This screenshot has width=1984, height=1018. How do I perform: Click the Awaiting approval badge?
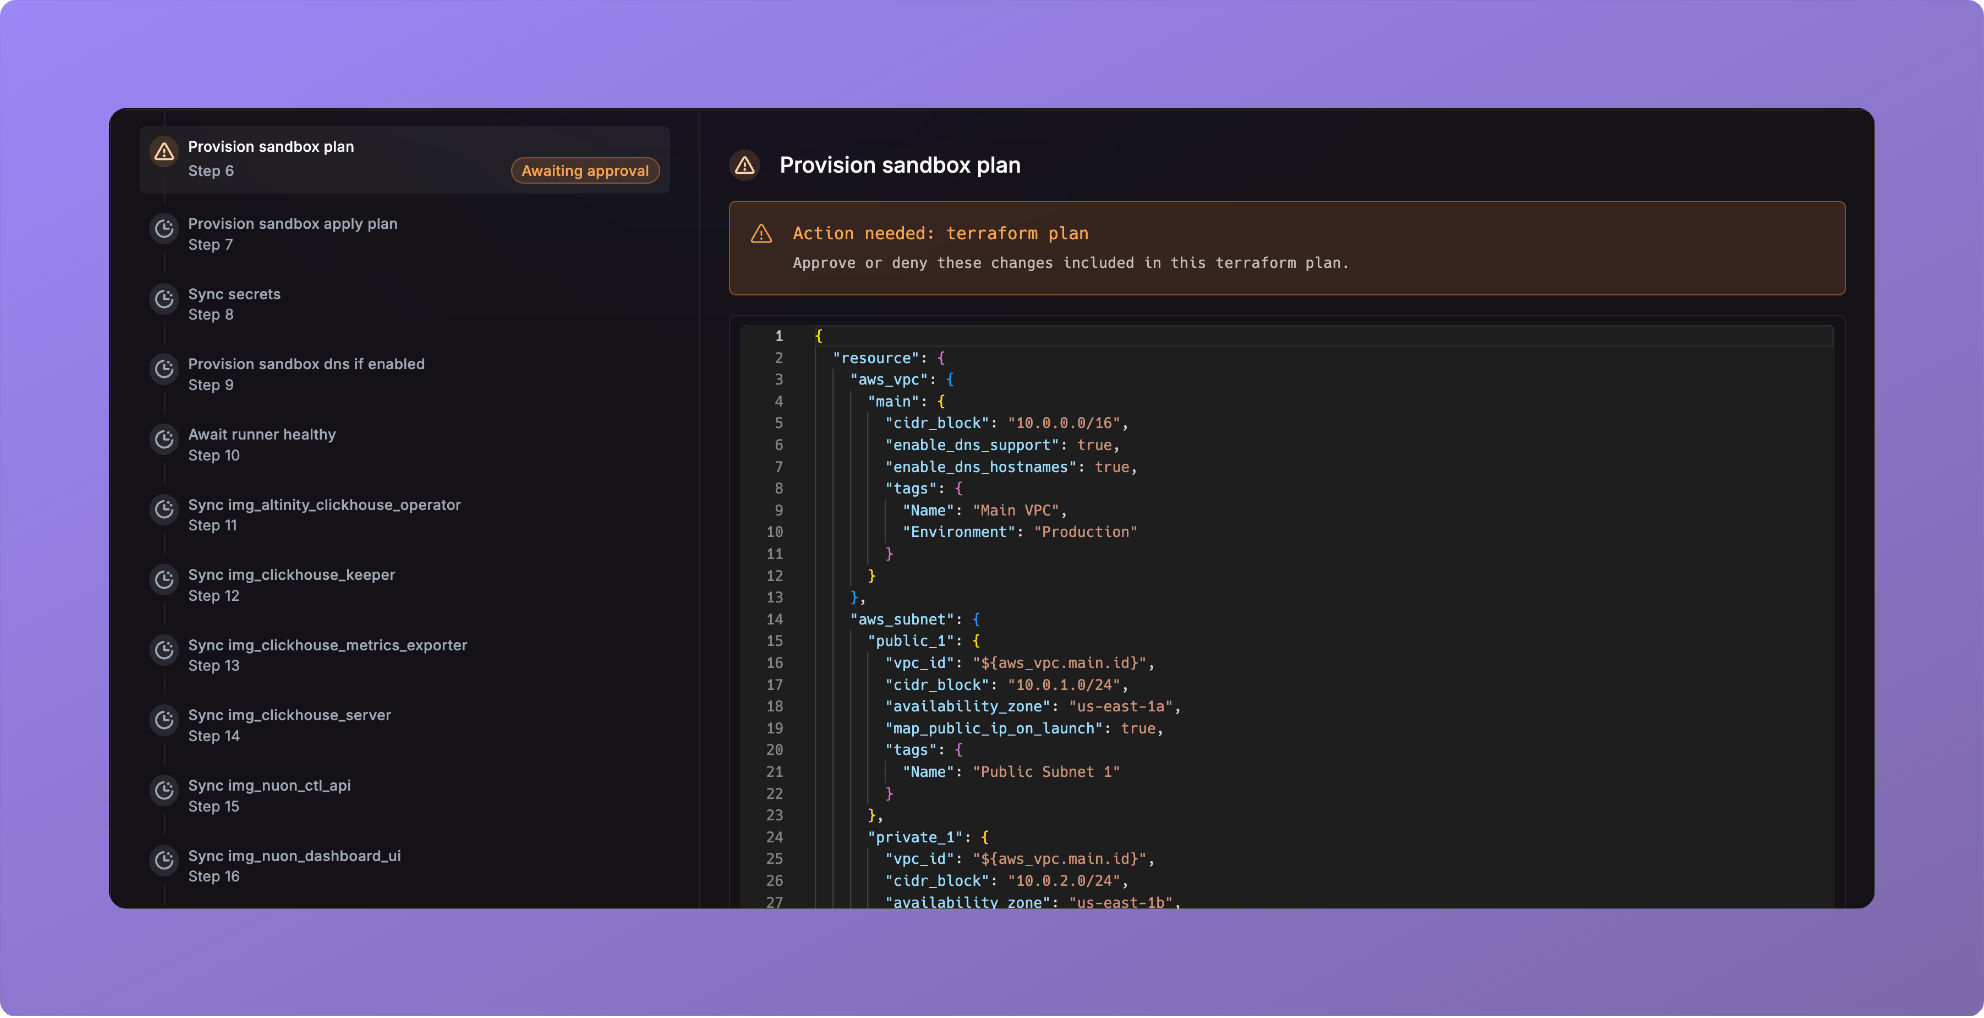coord(585,171)
